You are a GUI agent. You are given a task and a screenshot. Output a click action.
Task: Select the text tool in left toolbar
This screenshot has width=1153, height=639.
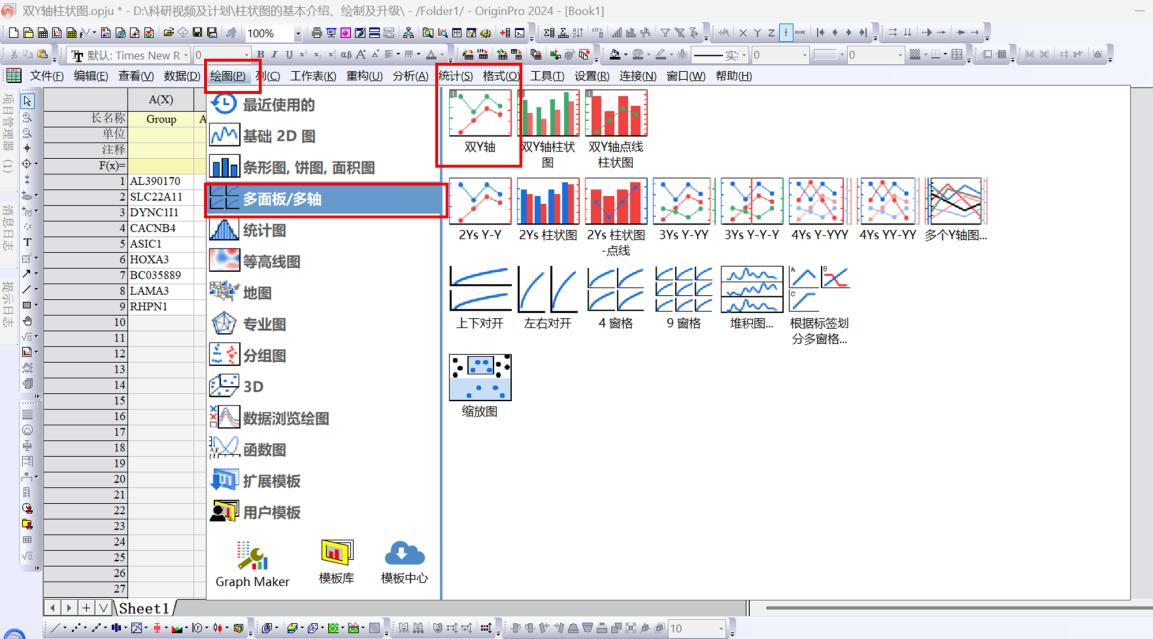(x=27, y=242)
